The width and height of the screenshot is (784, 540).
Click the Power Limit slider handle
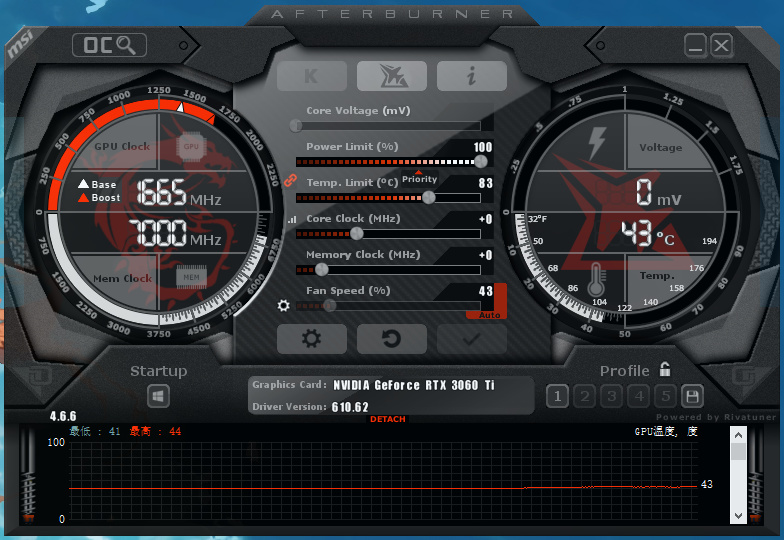click(x=480, y=162)
